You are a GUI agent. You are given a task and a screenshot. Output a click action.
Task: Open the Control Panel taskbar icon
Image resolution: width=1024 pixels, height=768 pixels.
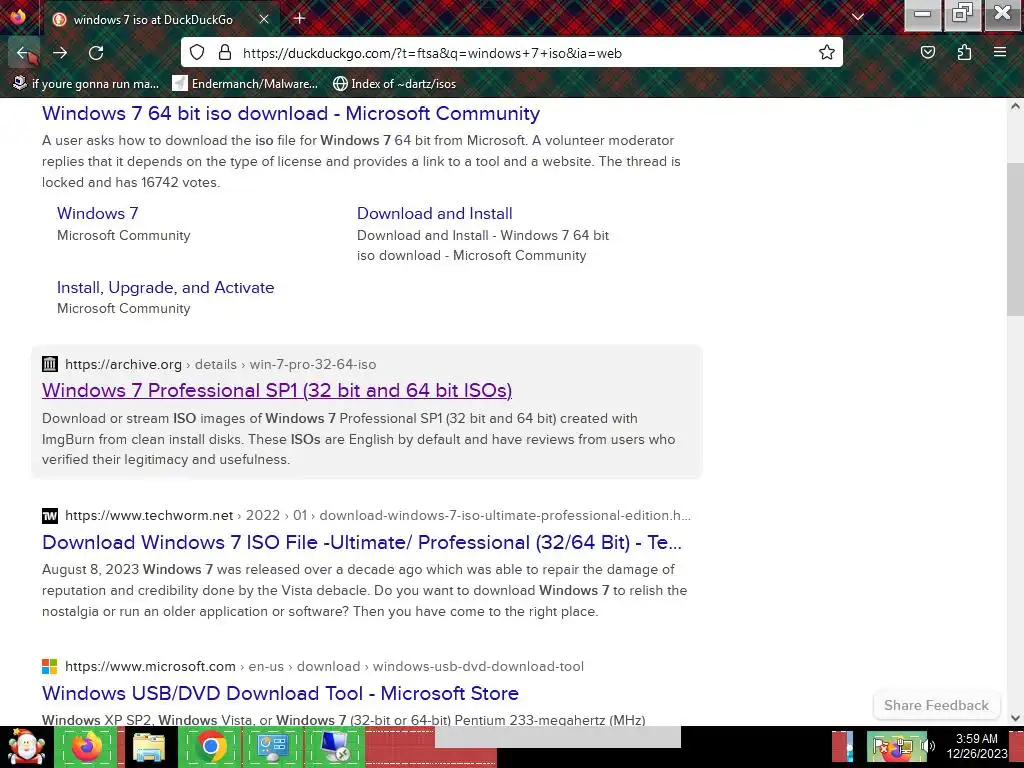pos(272,746)
